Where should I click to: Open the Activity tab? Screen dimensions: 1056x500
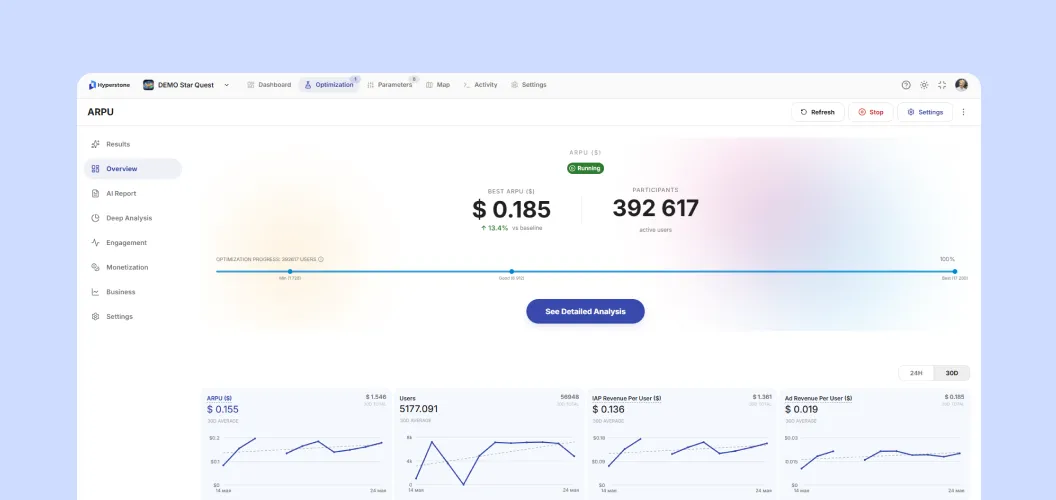(480, 85)
